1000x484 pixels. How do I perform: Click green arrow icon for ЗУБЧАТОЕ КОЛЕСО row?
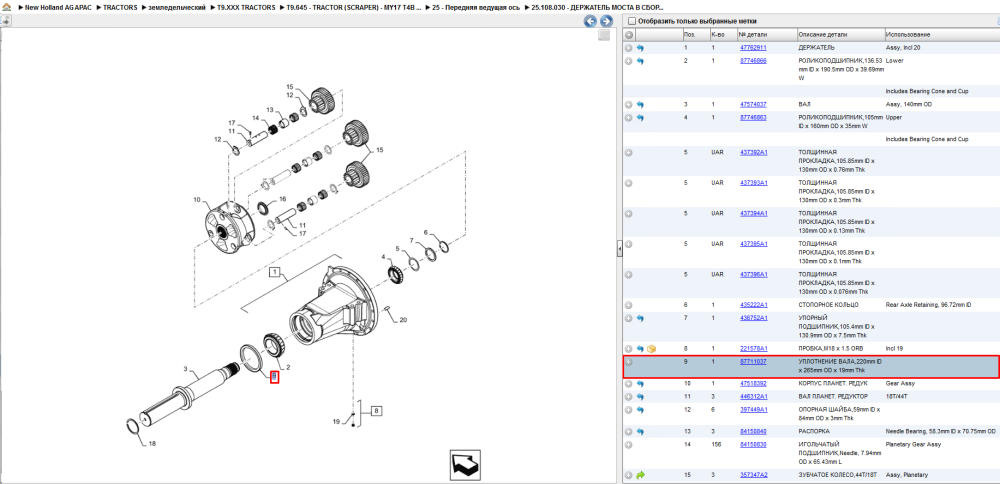pyautogui.click(x=640, y=475)
